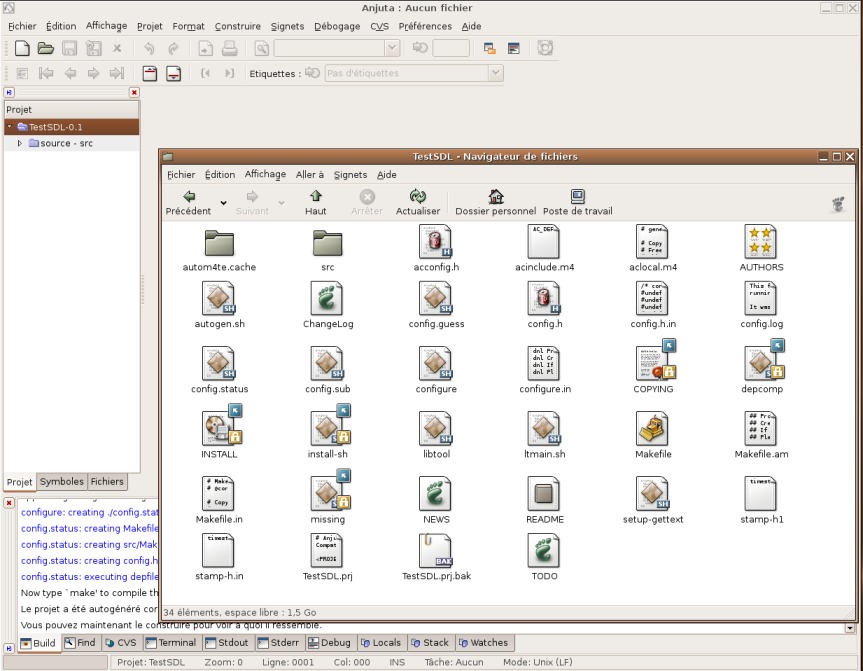Select the autogen.sh script icon
The width and height of the screenshot is (863, 671).
(219, 298)
